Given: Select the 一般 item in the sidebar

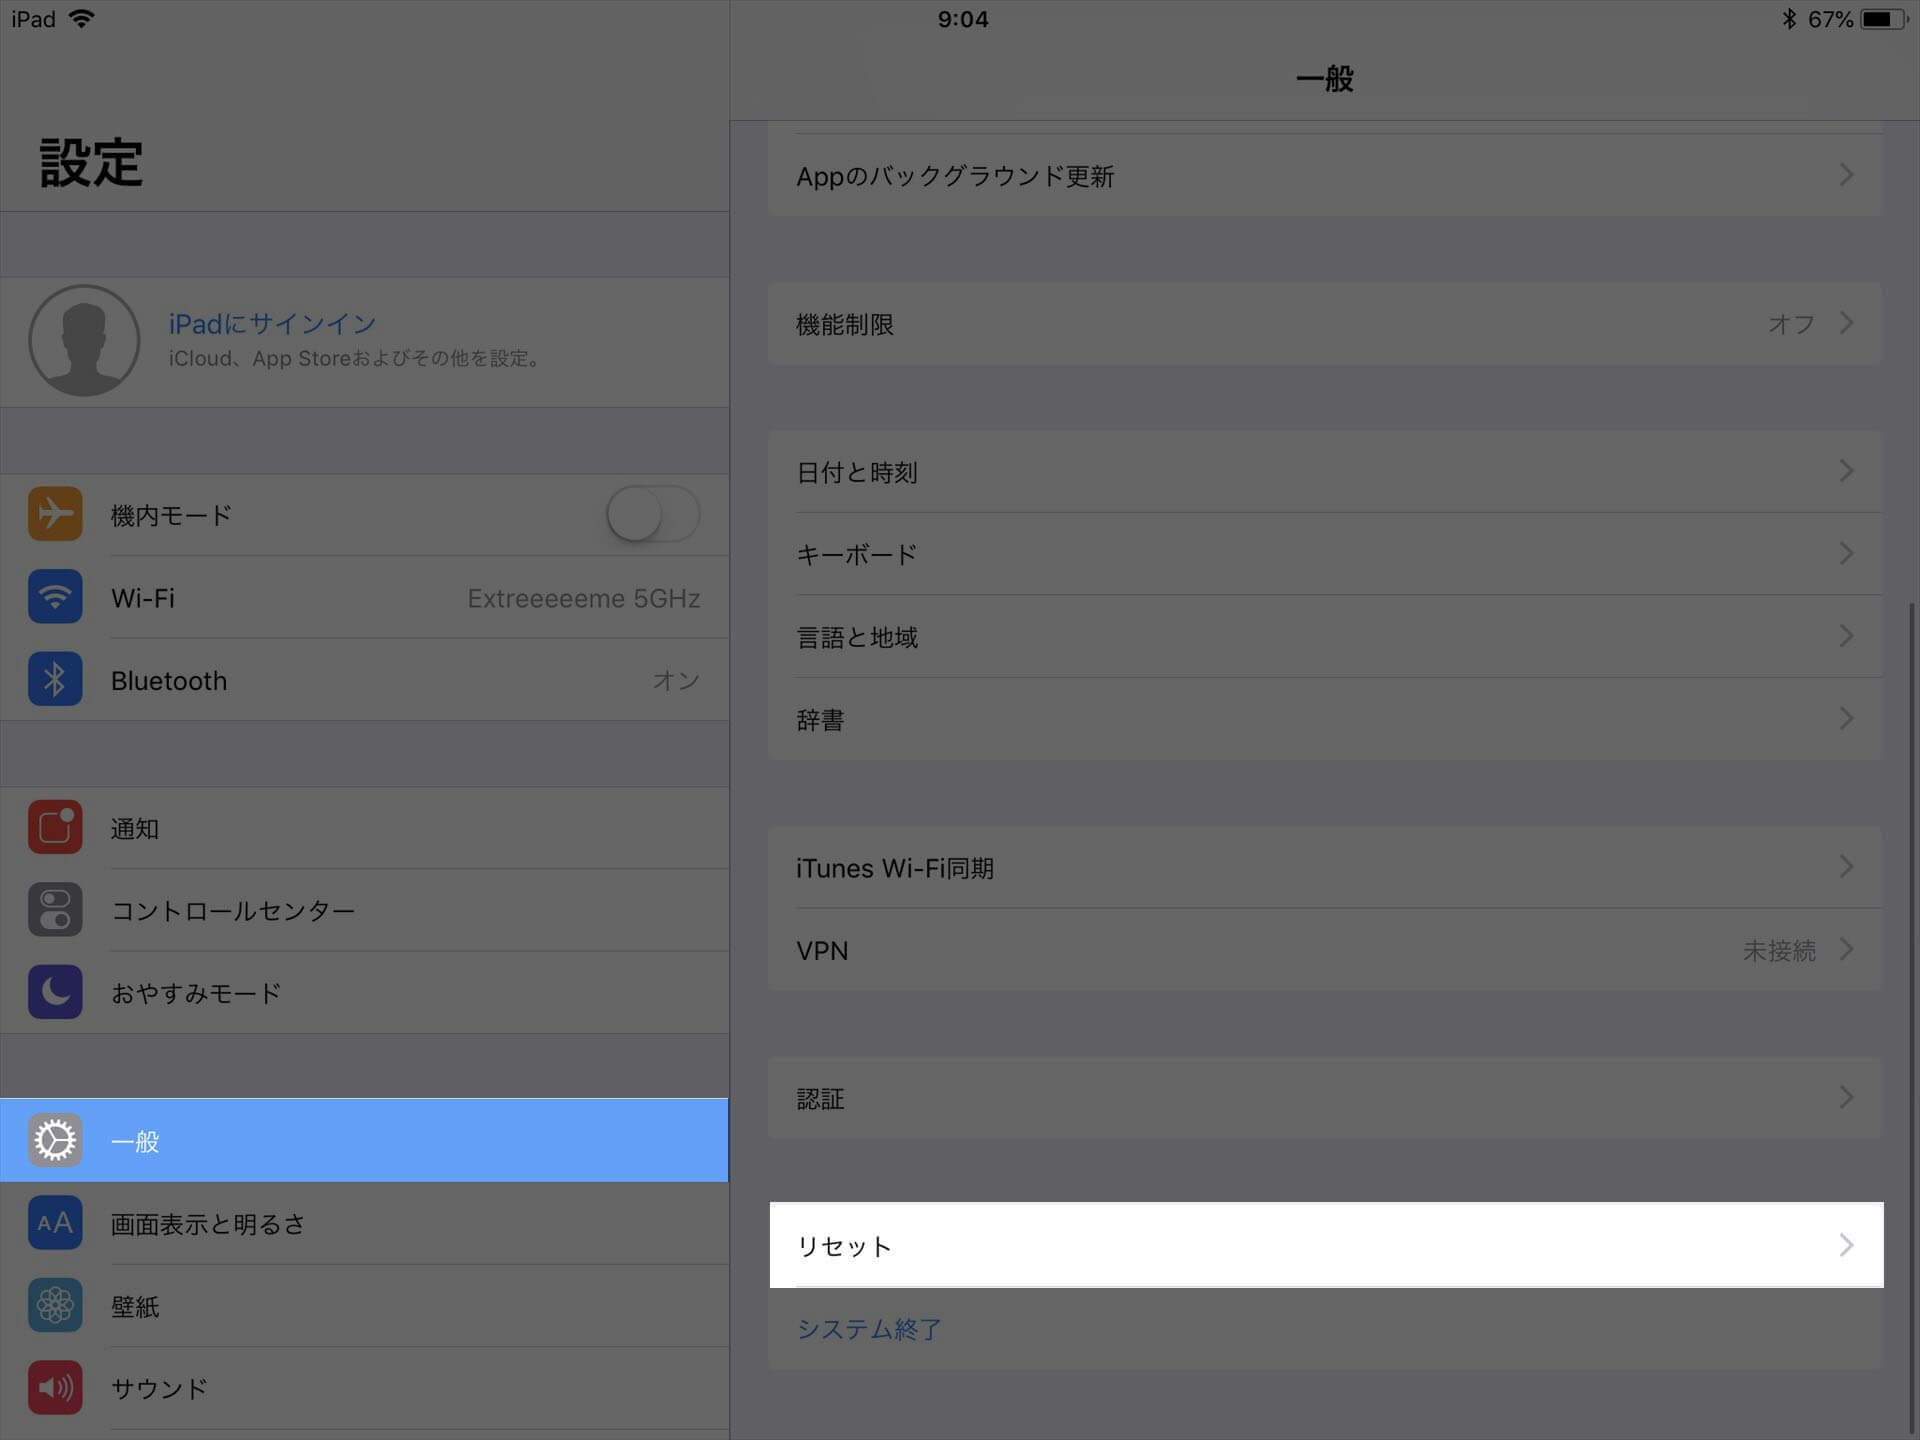Looking at the screenshot, I should pos(364,1140).
